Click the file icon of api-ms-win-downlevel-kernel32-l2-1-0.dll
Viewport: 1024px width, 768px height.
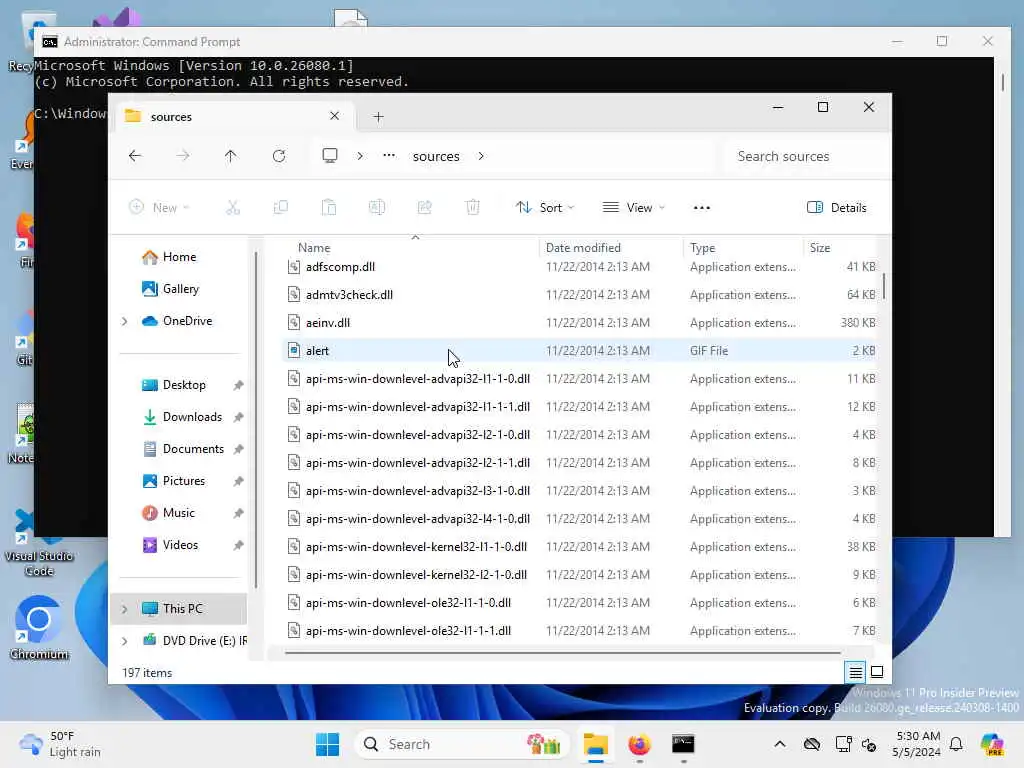click(x=294, y=575)
